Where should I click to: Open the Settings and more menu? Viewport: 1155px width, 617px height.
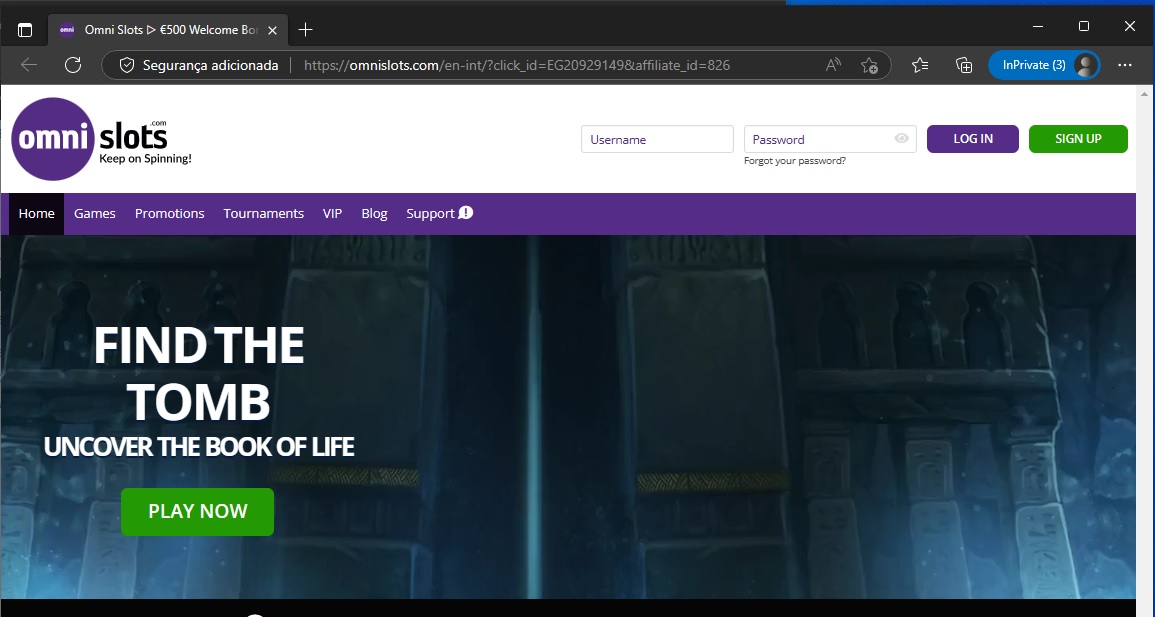tap(1125, 65)
